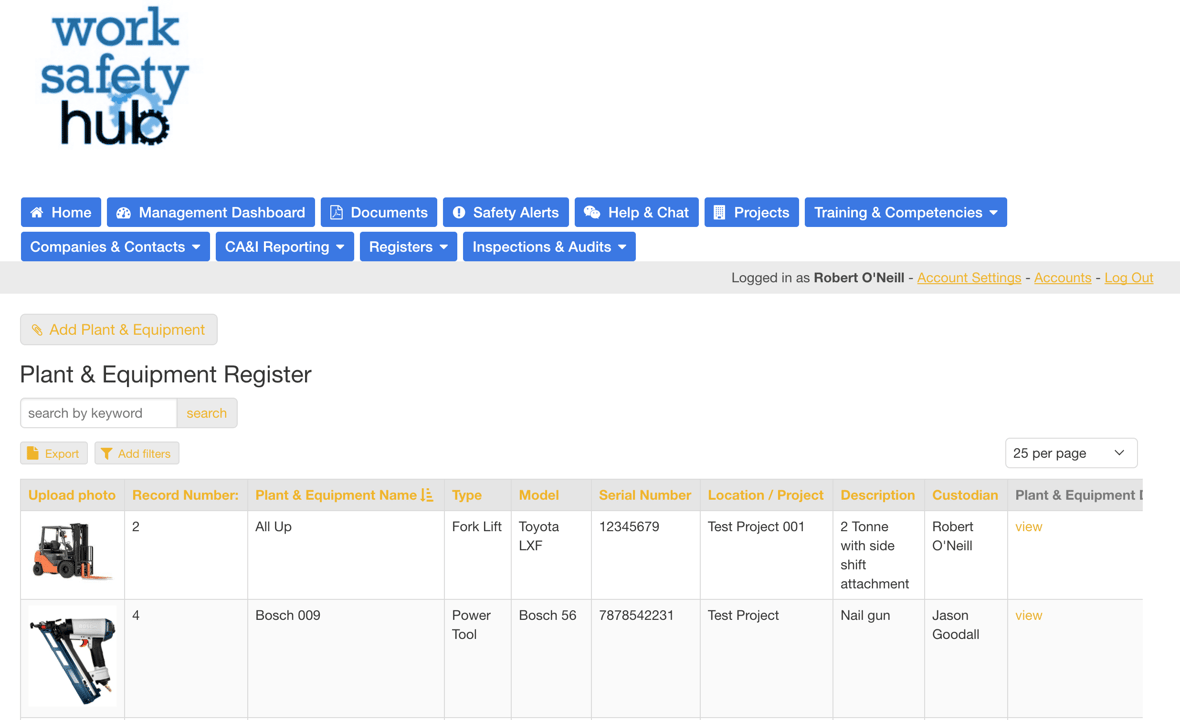The image size is (1180, 720).
Task: Click the Work Safety Hub logo
Action: (114, 78)
